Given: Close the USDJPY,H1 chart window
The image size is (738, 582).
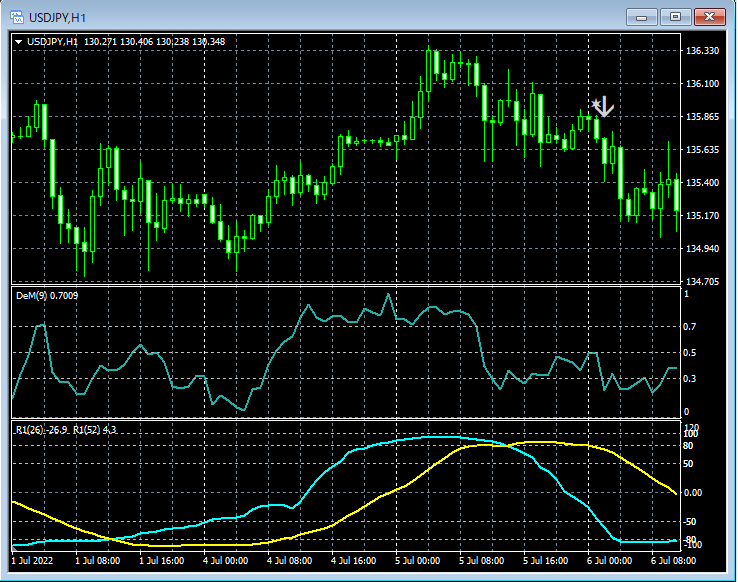Looking at the screenshot, I should point(711,16).
